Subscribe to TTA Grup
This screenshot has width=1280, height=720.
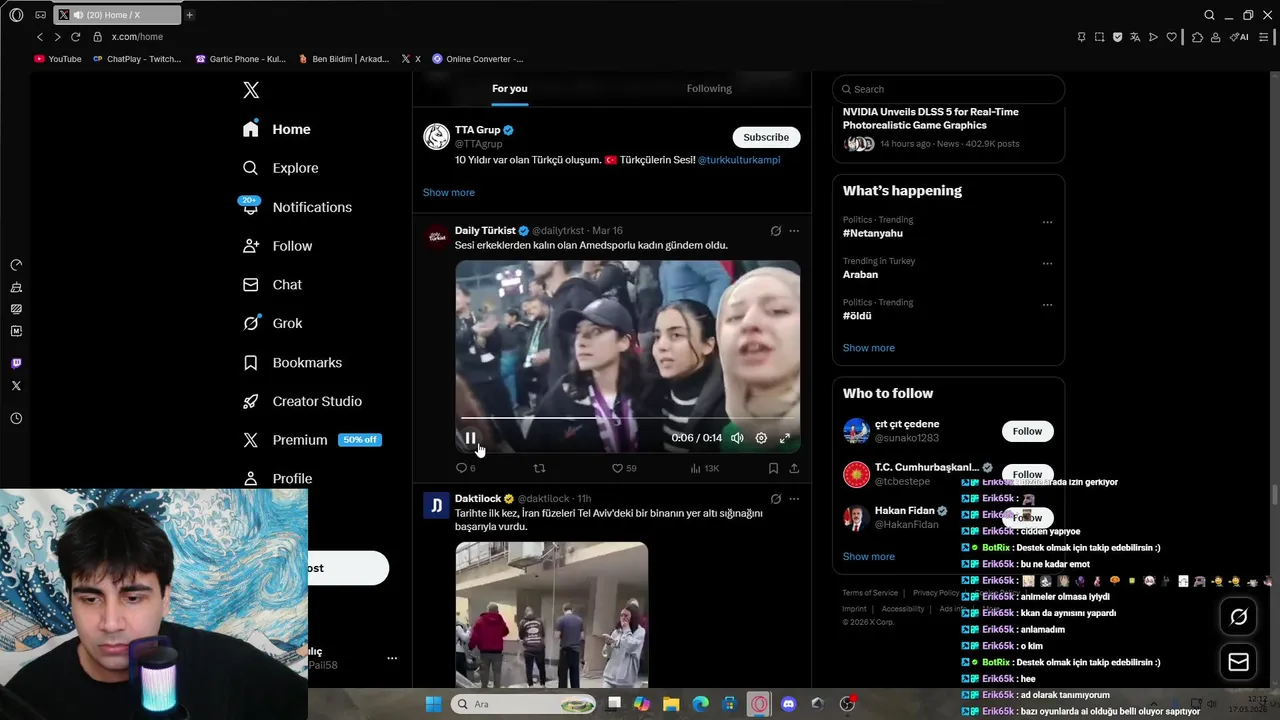coord(766,137)
